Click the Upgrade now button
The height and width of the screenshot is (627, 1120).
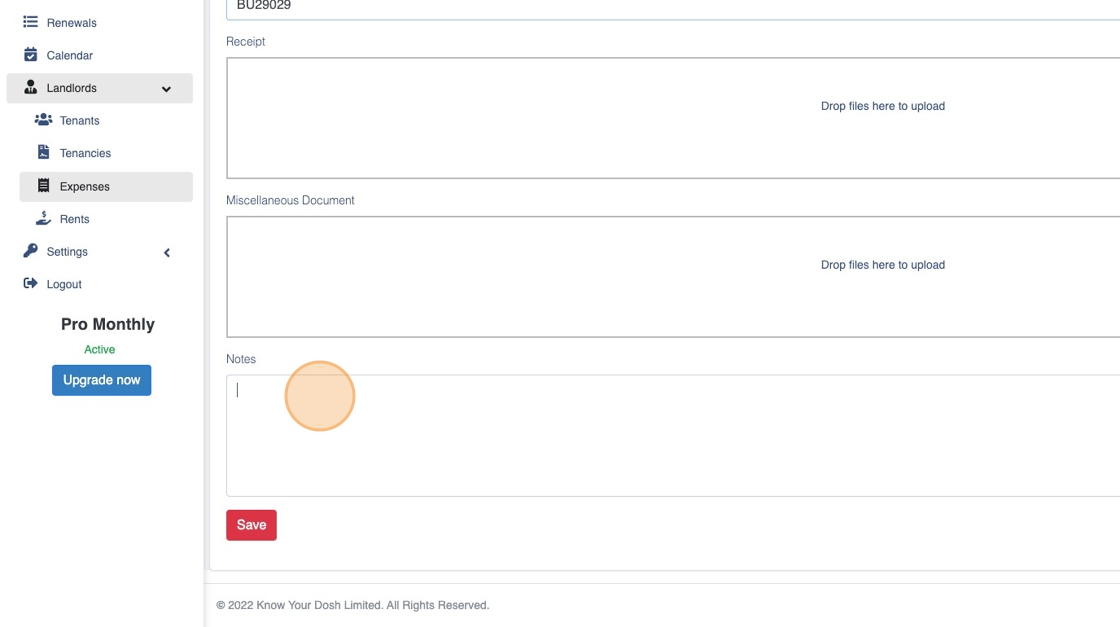pos(101,380)
